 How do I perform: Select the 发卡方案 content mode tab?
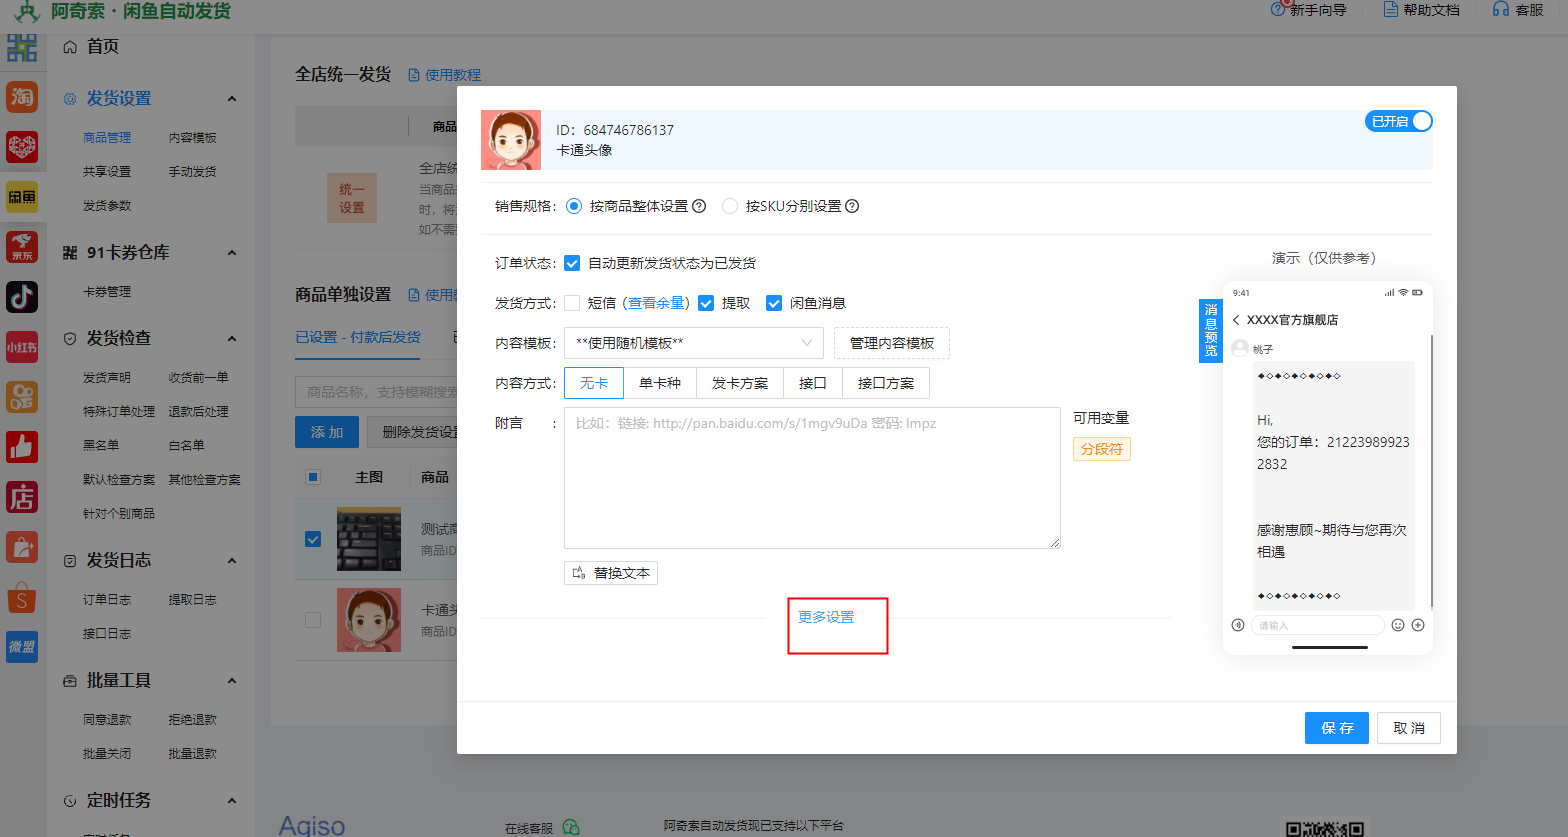(x=740, y=383)
